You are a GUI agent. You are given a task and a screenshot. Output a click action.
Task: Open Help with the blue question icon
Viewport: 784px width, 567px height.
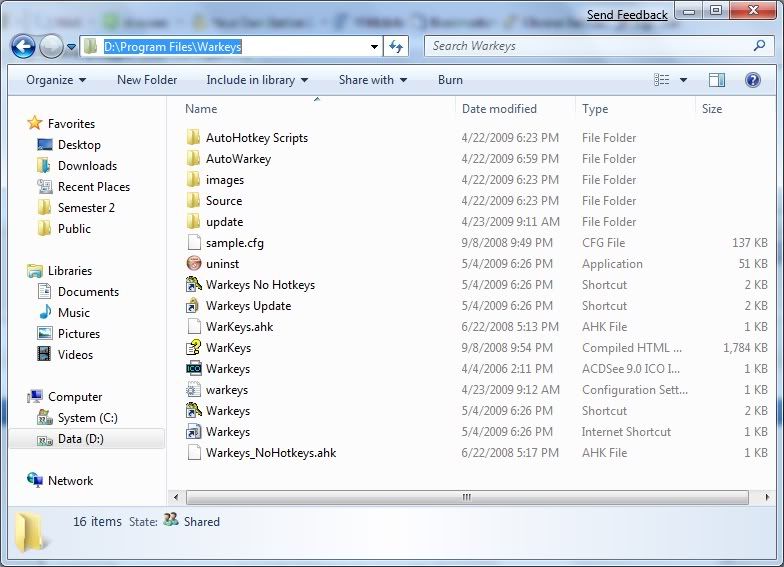point(752,80)
